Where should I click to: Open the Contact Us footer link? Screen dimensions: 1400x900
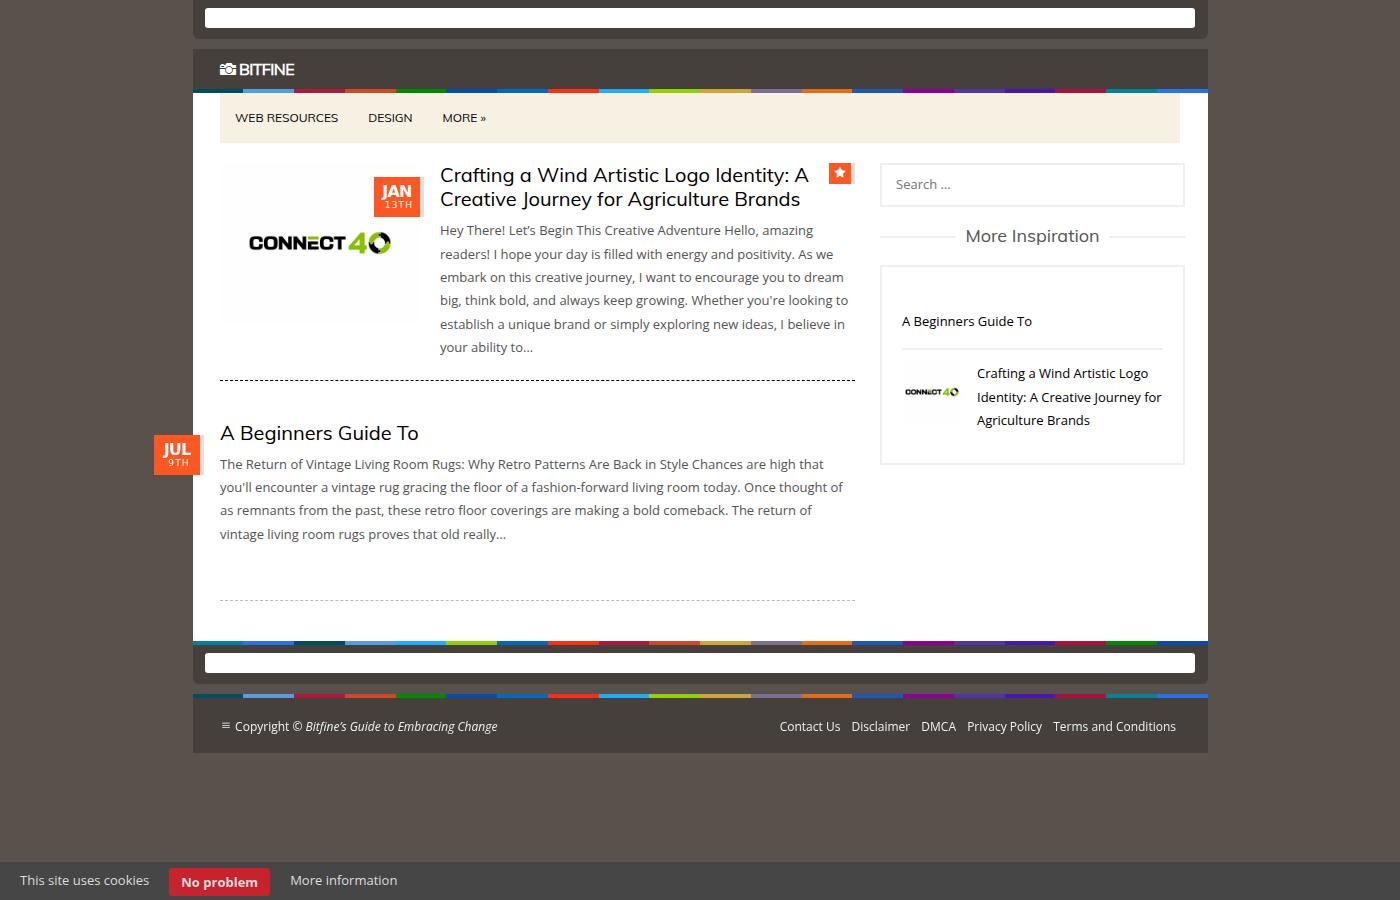coord(810,727)
